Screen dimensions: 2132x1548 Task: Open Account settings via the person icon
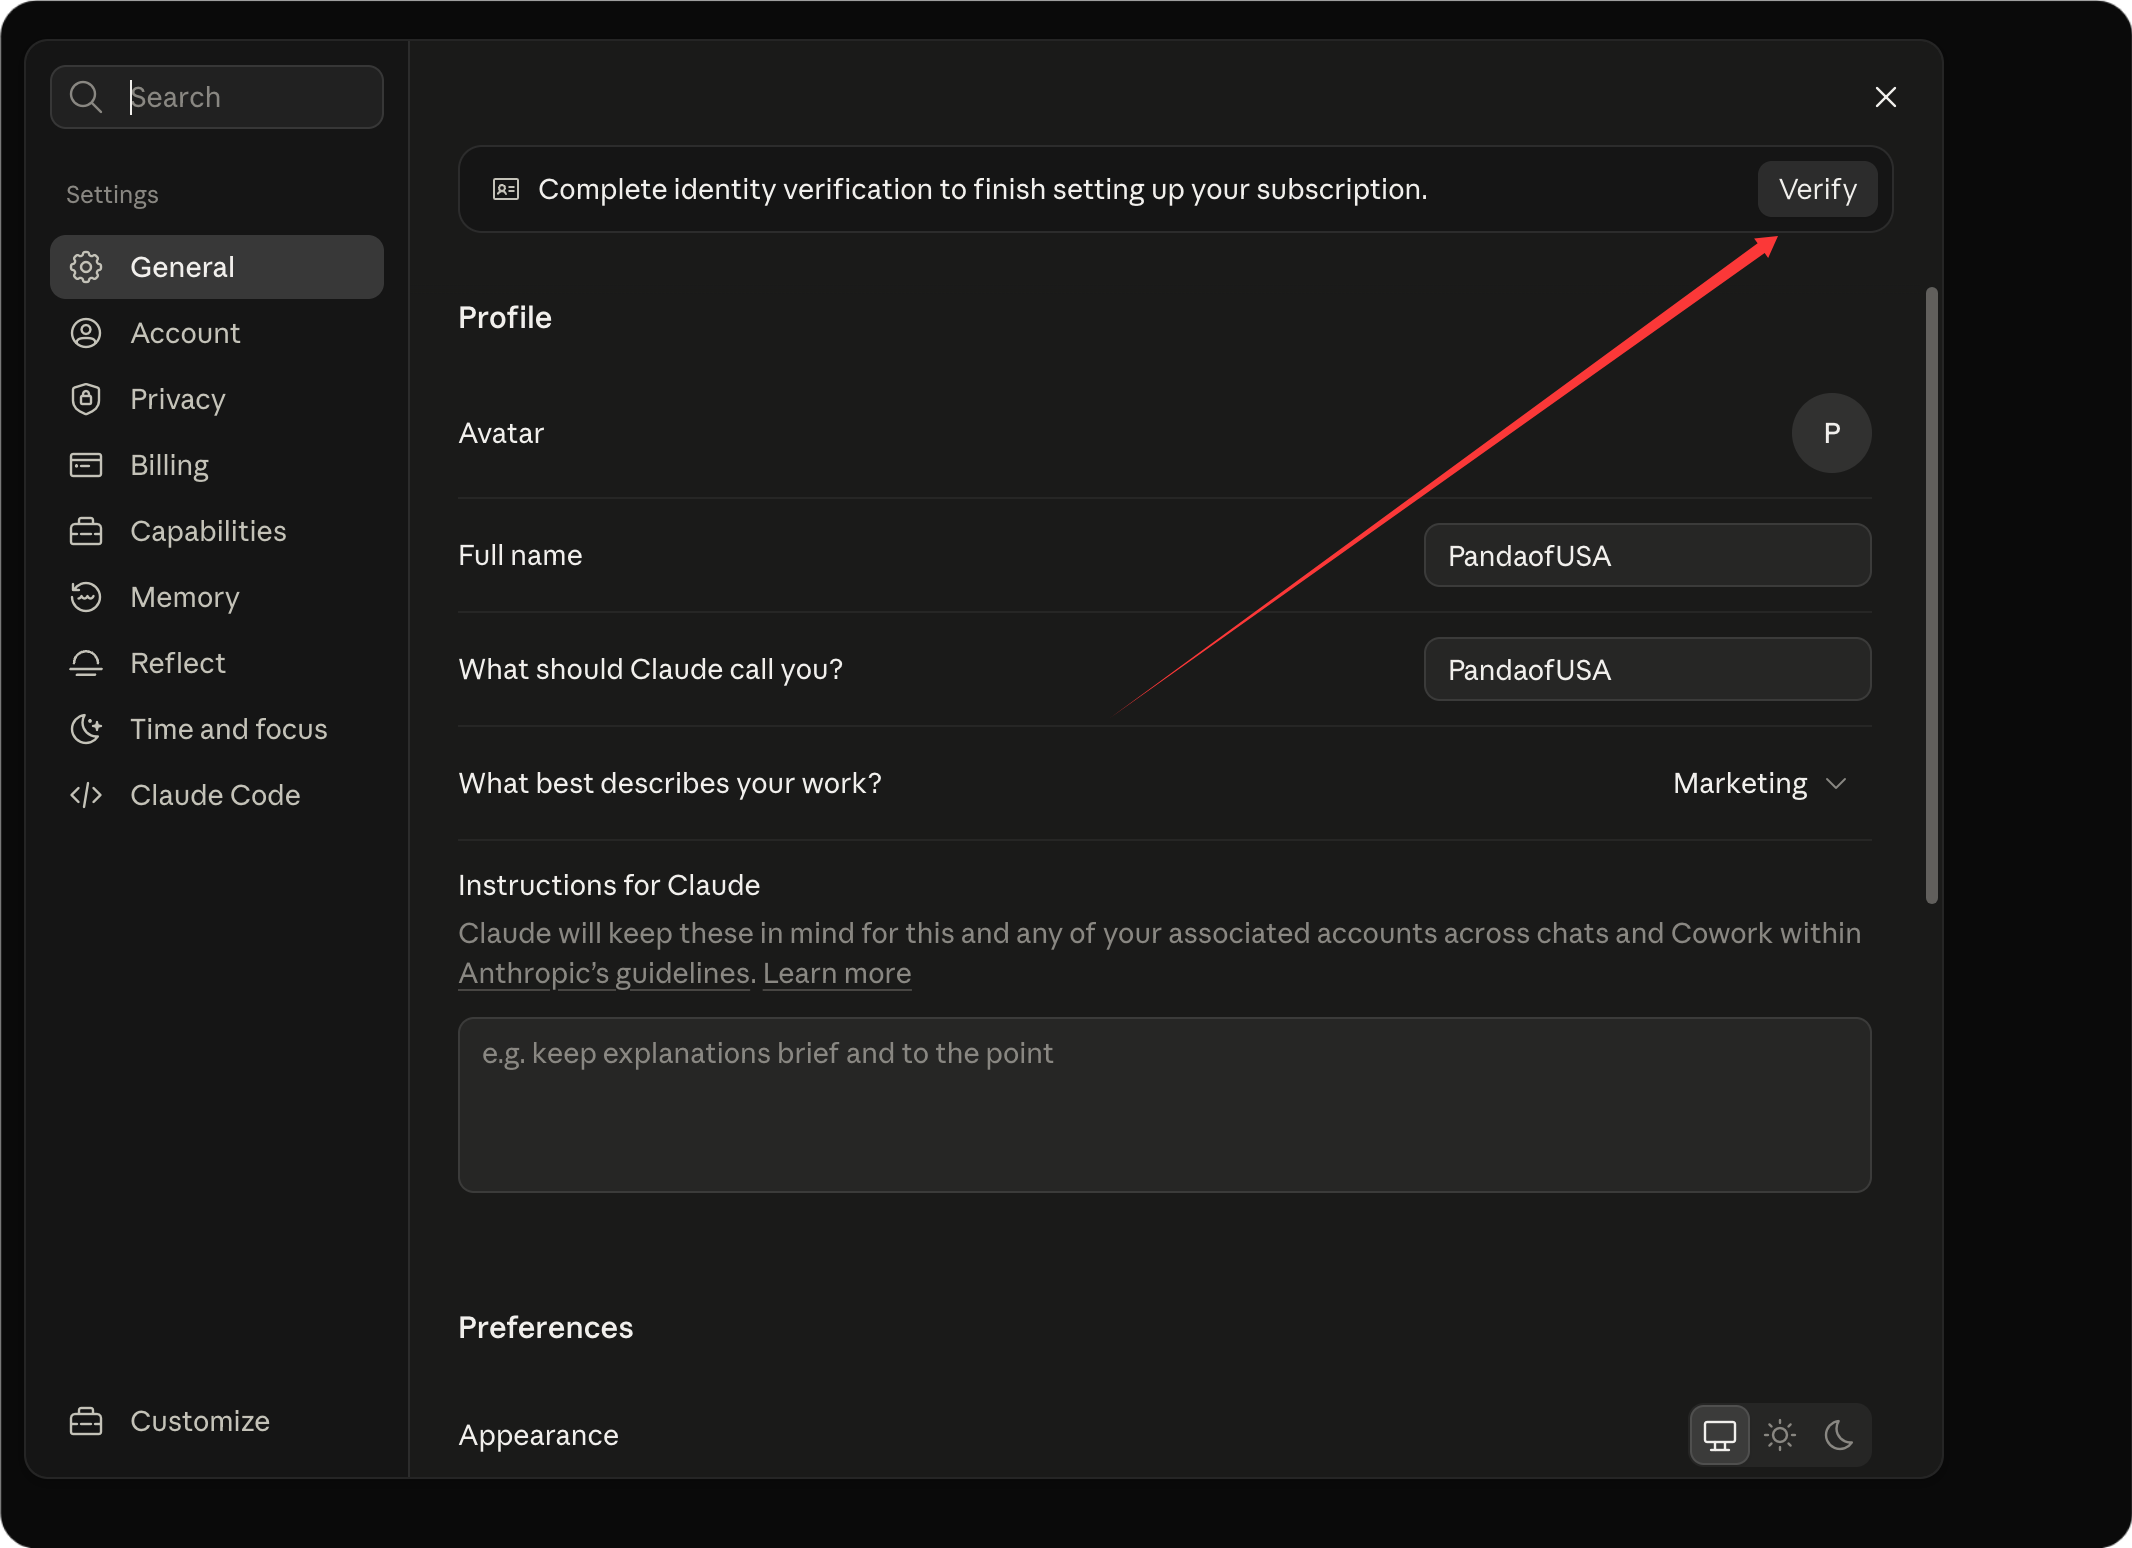pos(86,333)
